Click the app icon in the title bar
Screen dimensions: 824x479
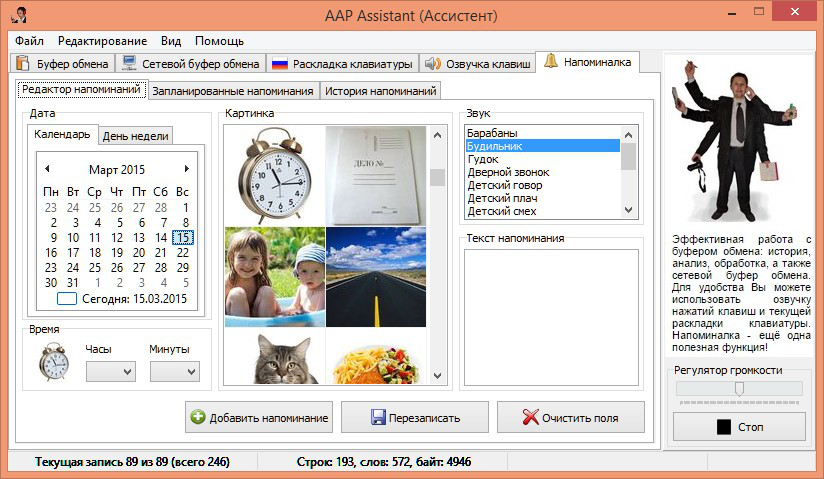click(x=17, y=15)
